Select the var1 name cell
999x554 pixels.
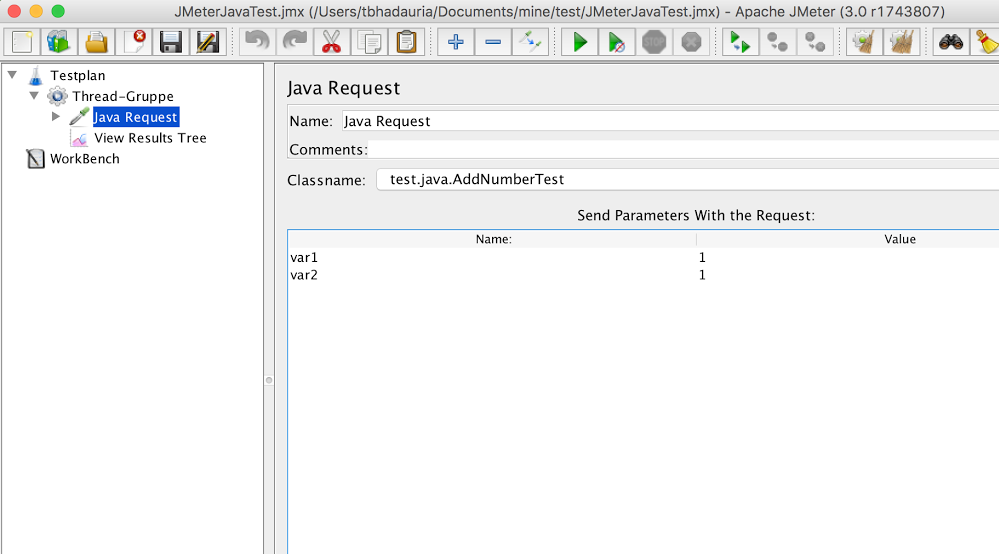(492, 257)
